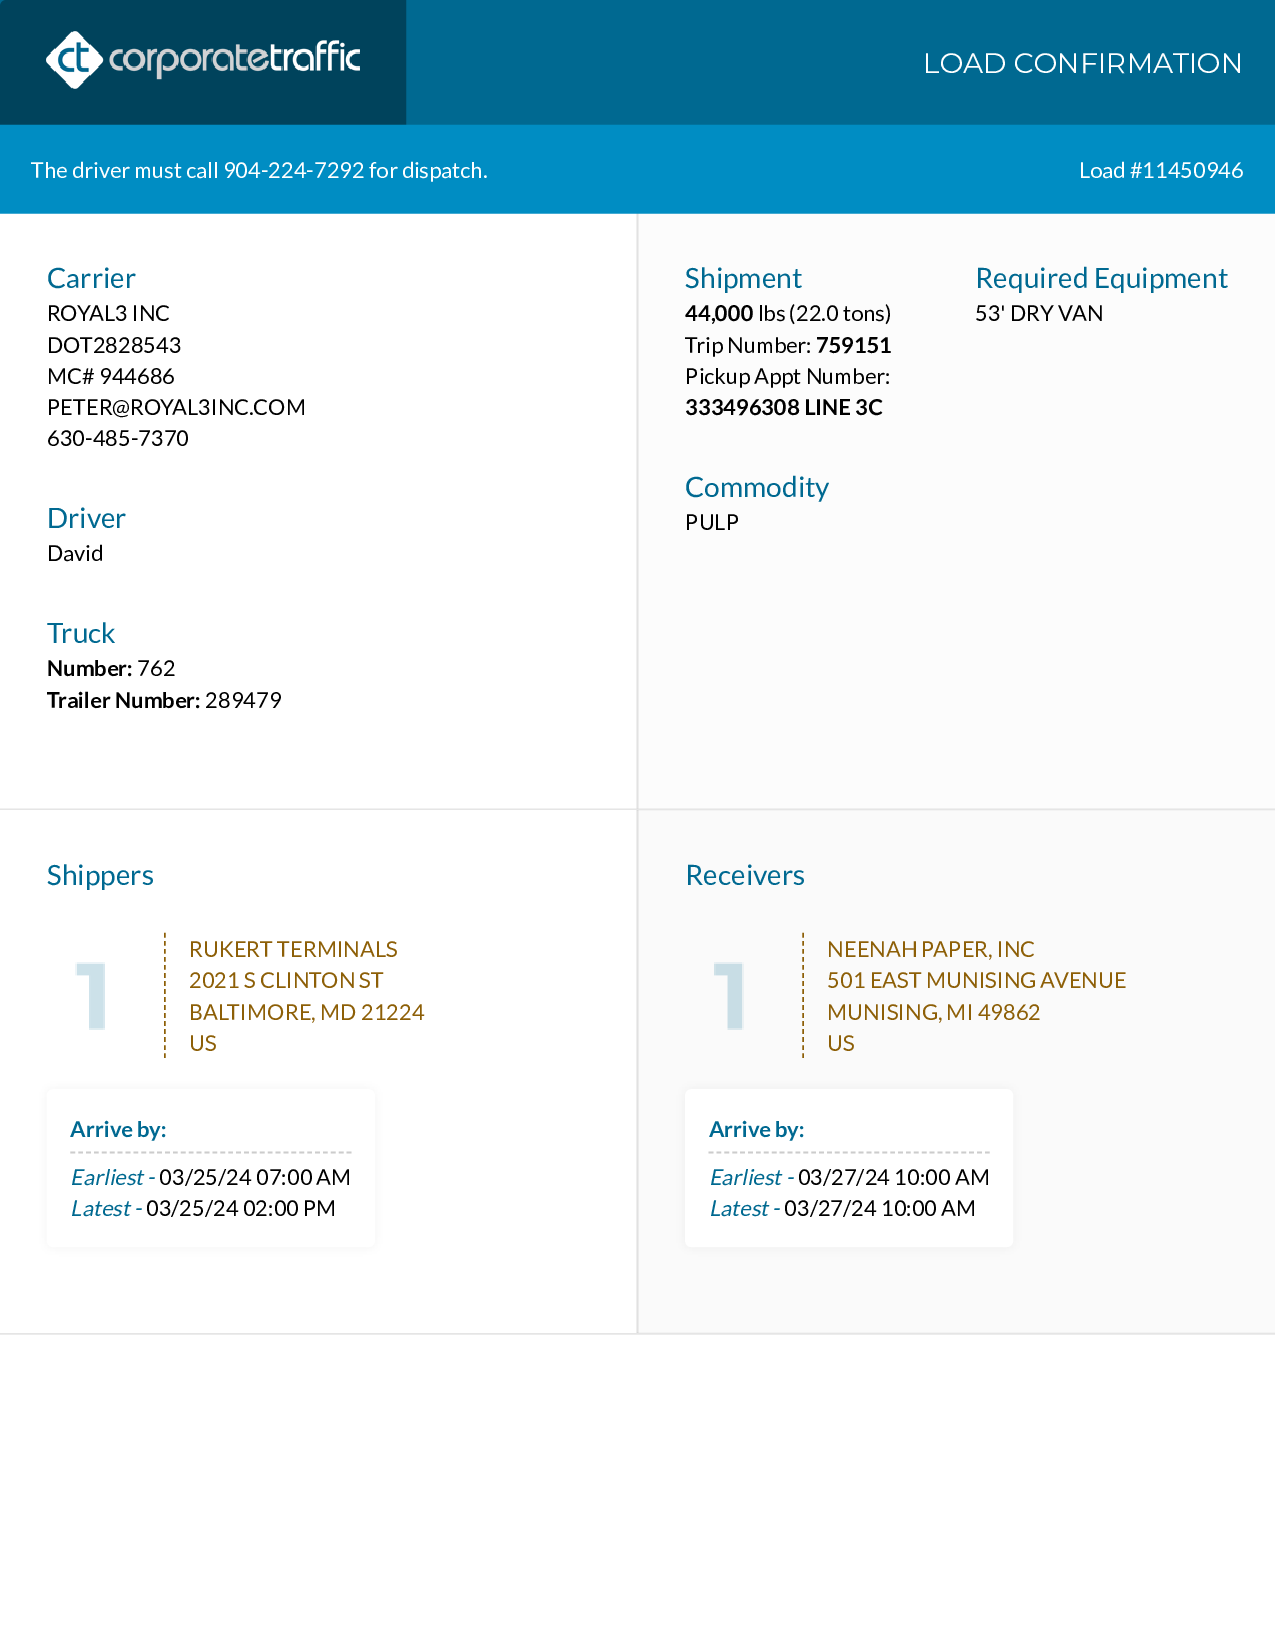Click the PETER@ROYAL3INC.COM email
The height and width of the screenshot is (1650, 1275).
(x=176, y=407)
